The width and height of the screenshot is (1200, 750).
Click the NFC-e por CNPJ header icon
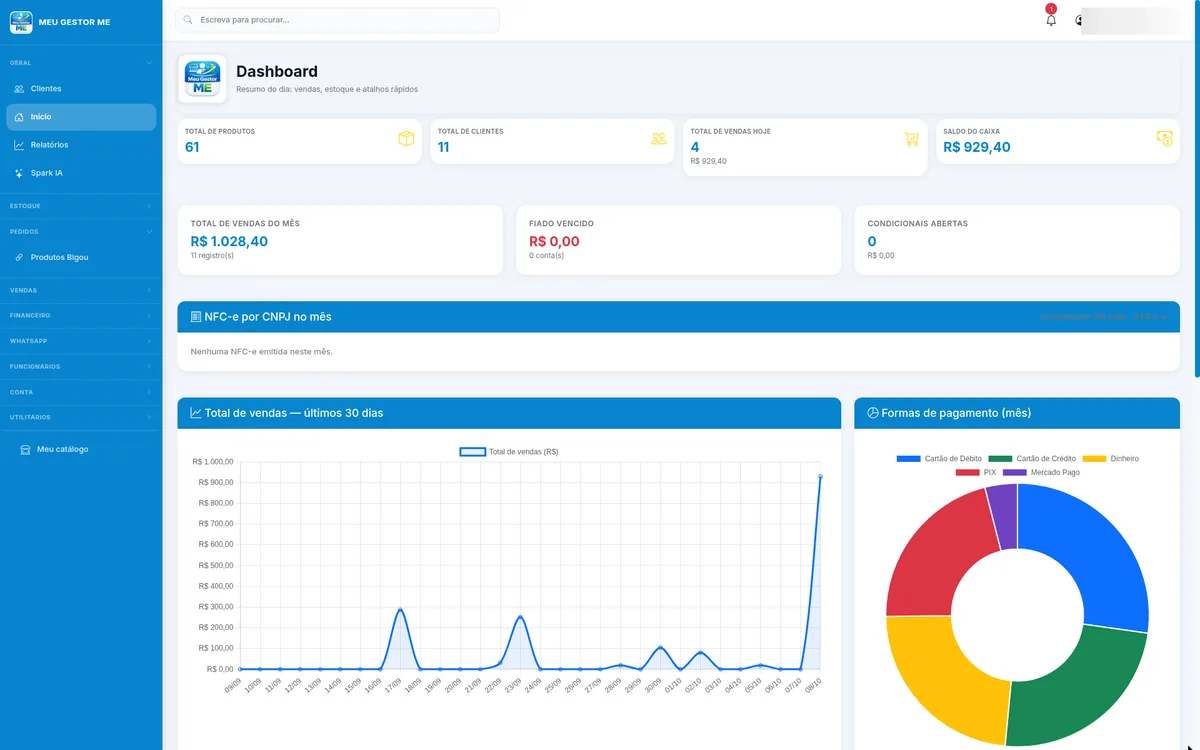click(x=196, y=317)
